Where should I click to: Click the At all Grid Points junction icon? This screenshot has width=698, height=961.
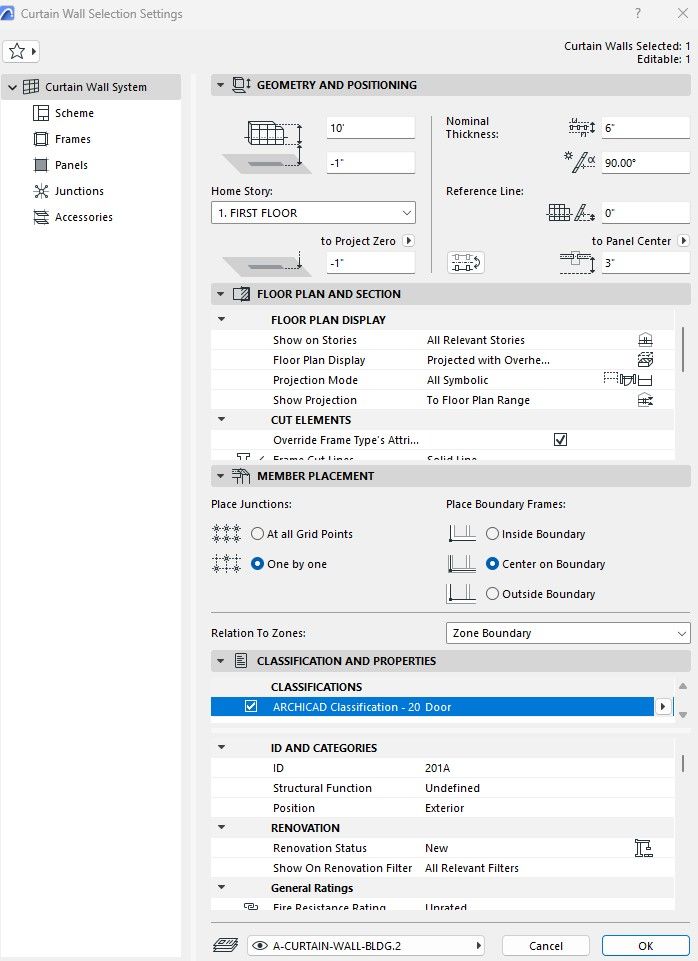coord(226,534)
